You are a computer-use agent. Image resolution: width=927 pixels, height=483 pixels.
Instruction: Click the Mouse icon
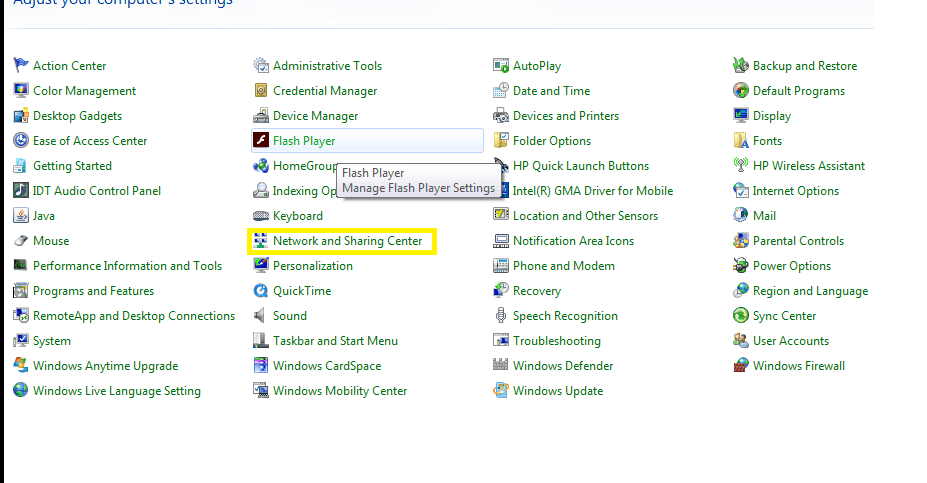(x=21, y=241)
